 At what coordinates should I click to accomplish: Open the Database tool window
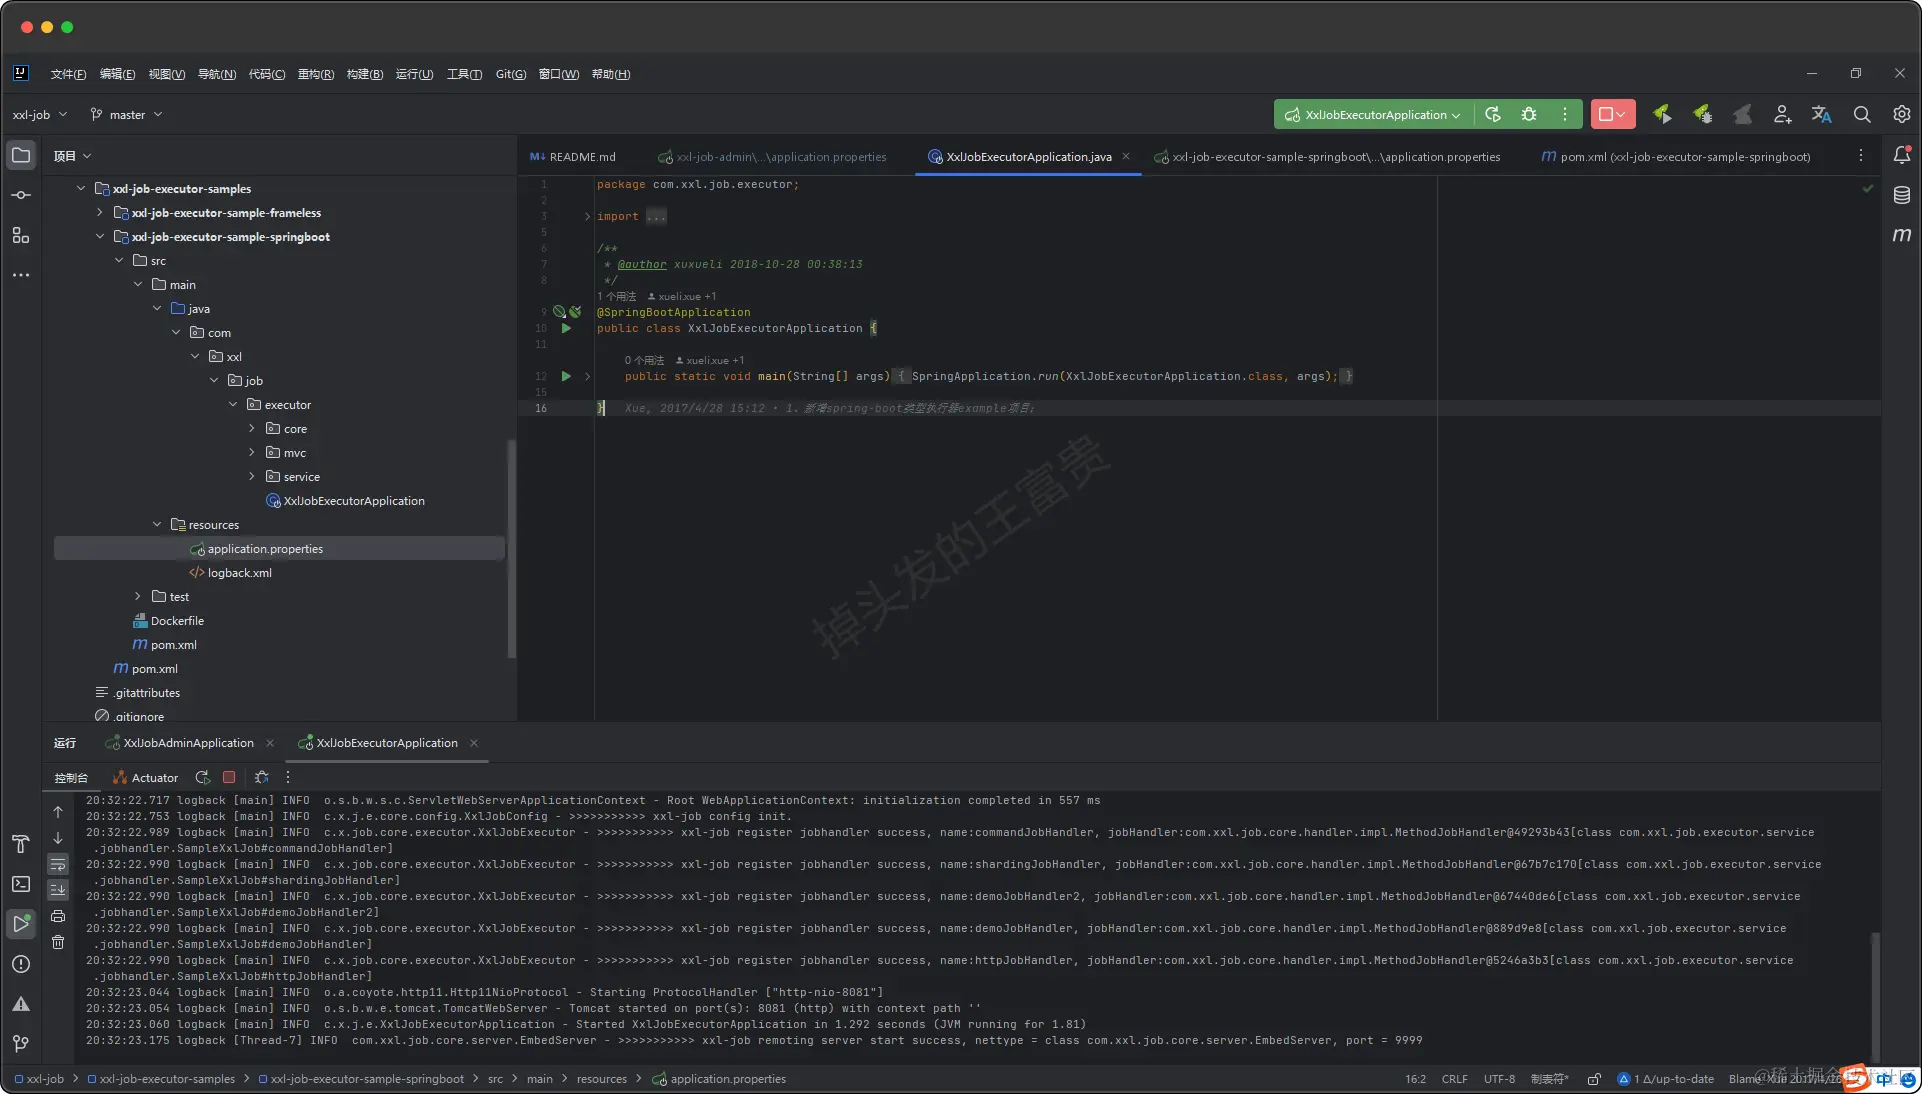pyautogui.click(x=1901, y=195)
